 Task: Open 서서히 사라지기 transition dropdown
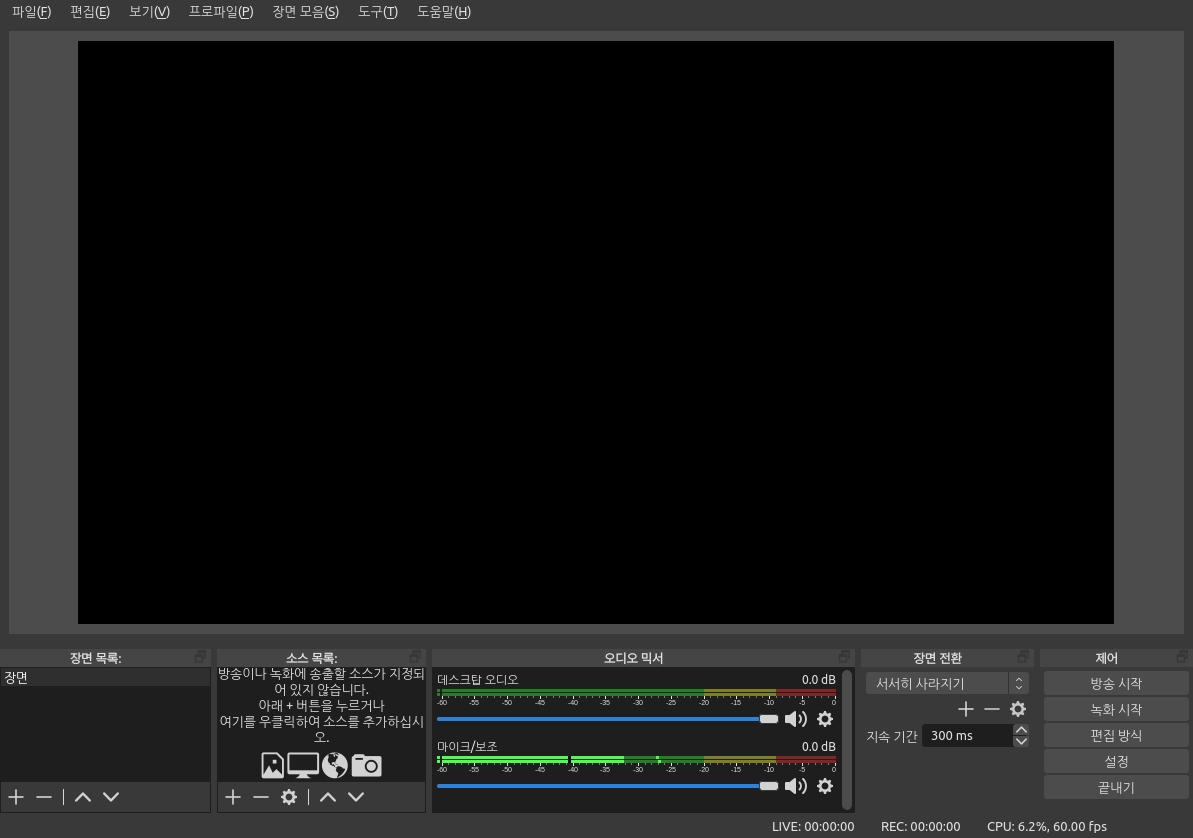click(946, 683)
